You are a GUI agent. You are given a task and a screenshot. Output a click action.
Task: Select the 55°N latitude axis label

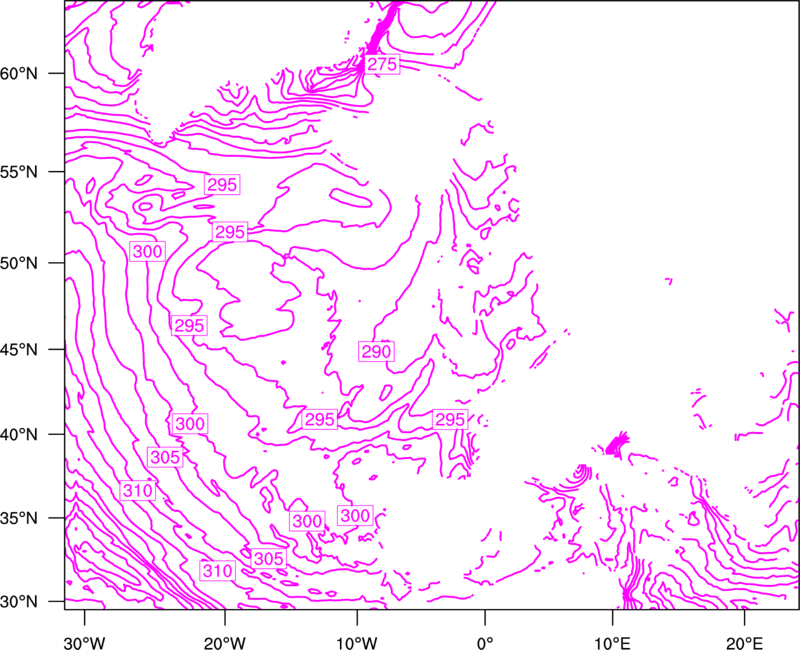pos(19,172)
